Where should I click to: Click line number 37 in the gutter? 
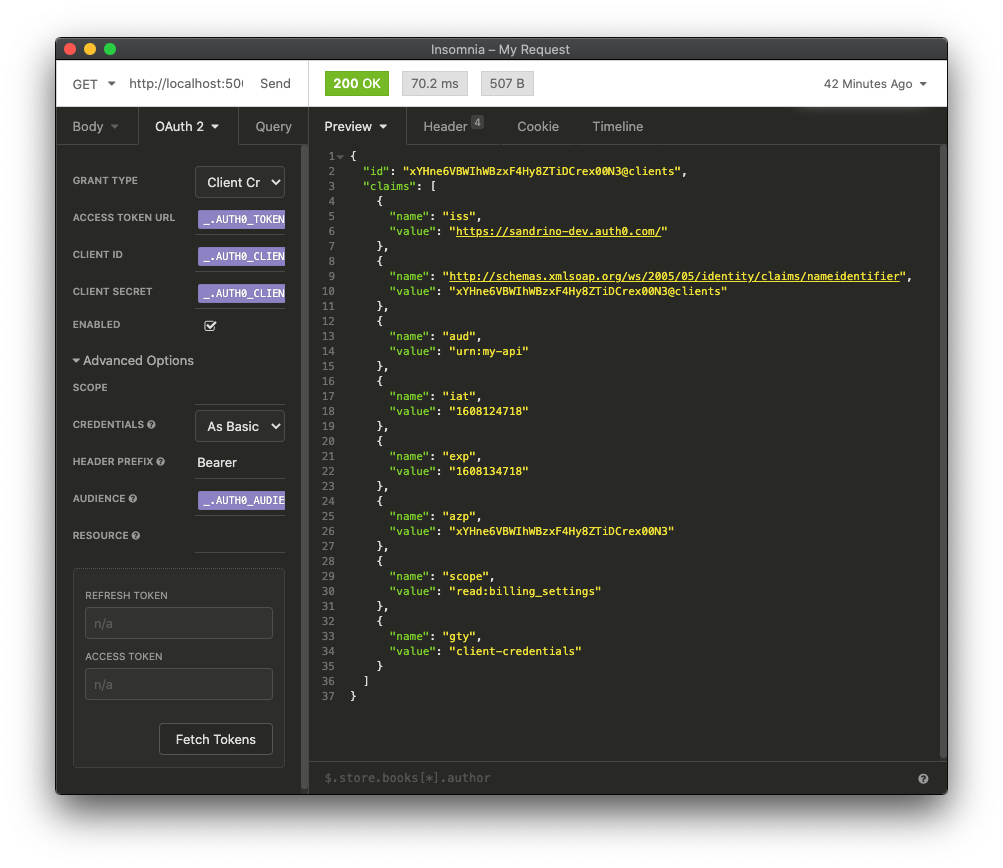(x=328, y=697)
